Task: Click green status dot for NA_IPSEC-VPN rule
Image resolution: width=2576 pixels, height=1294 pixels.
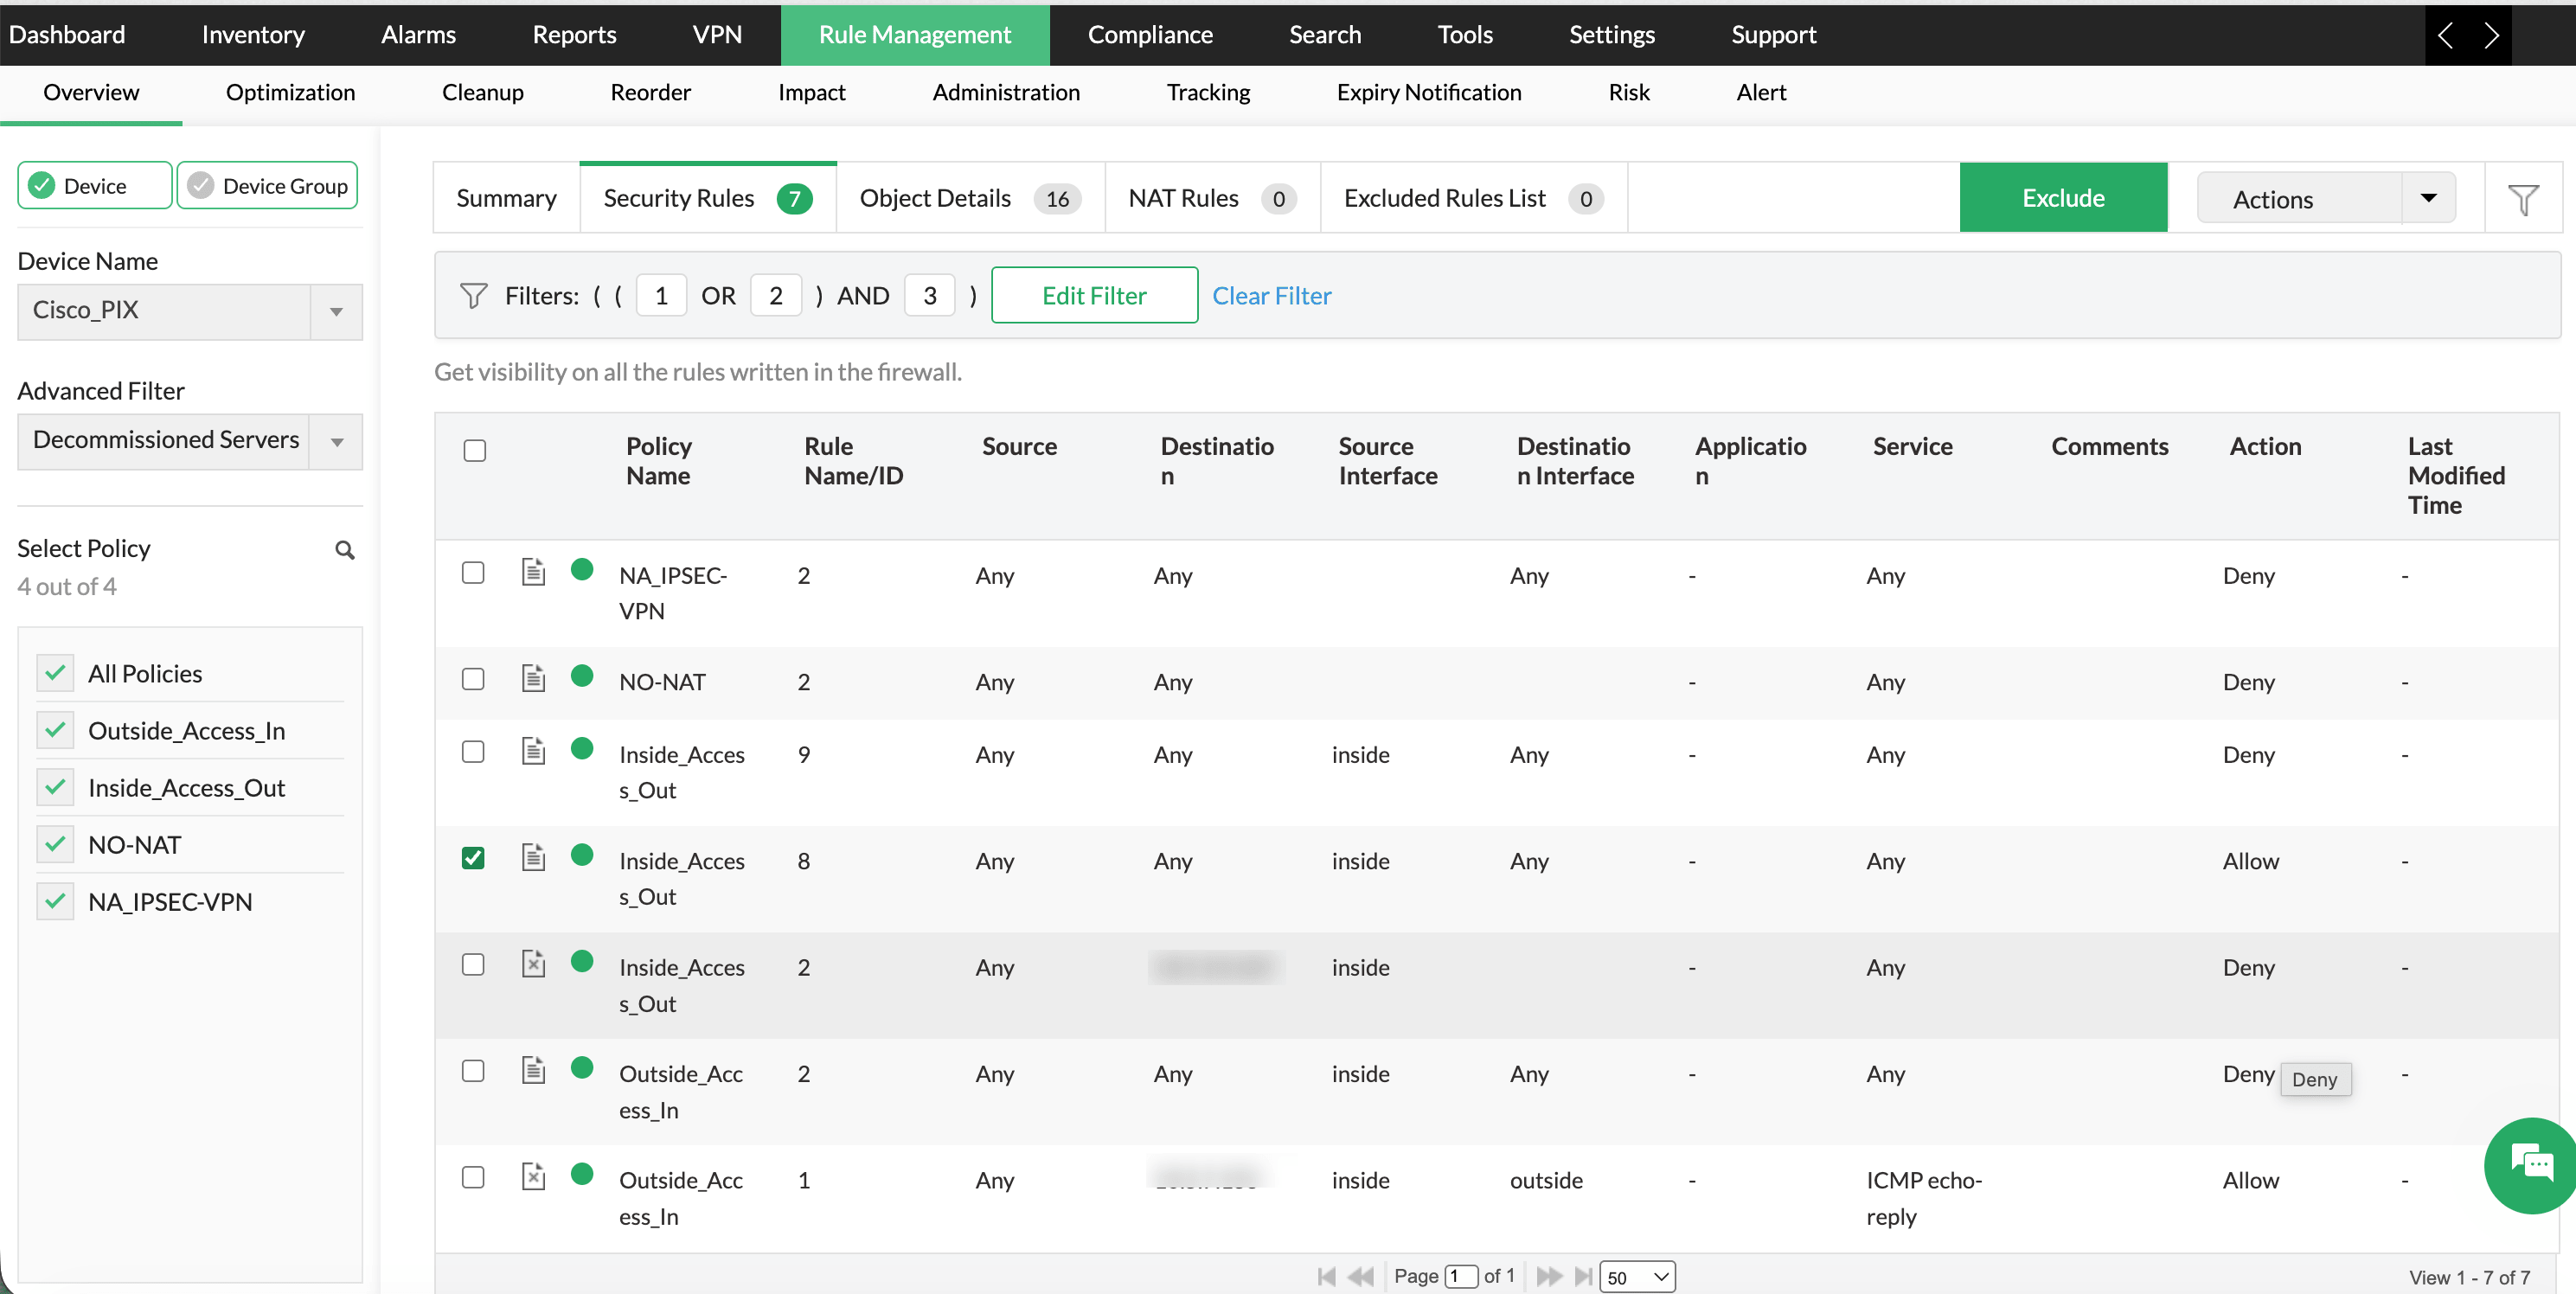Action: click(582, 570)
